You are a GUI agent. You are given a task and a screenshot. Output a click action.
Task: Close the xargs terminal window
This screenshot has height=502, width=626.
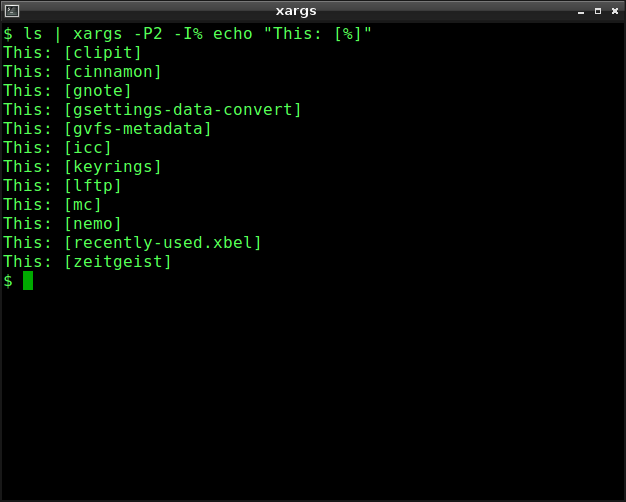(615, 11)
